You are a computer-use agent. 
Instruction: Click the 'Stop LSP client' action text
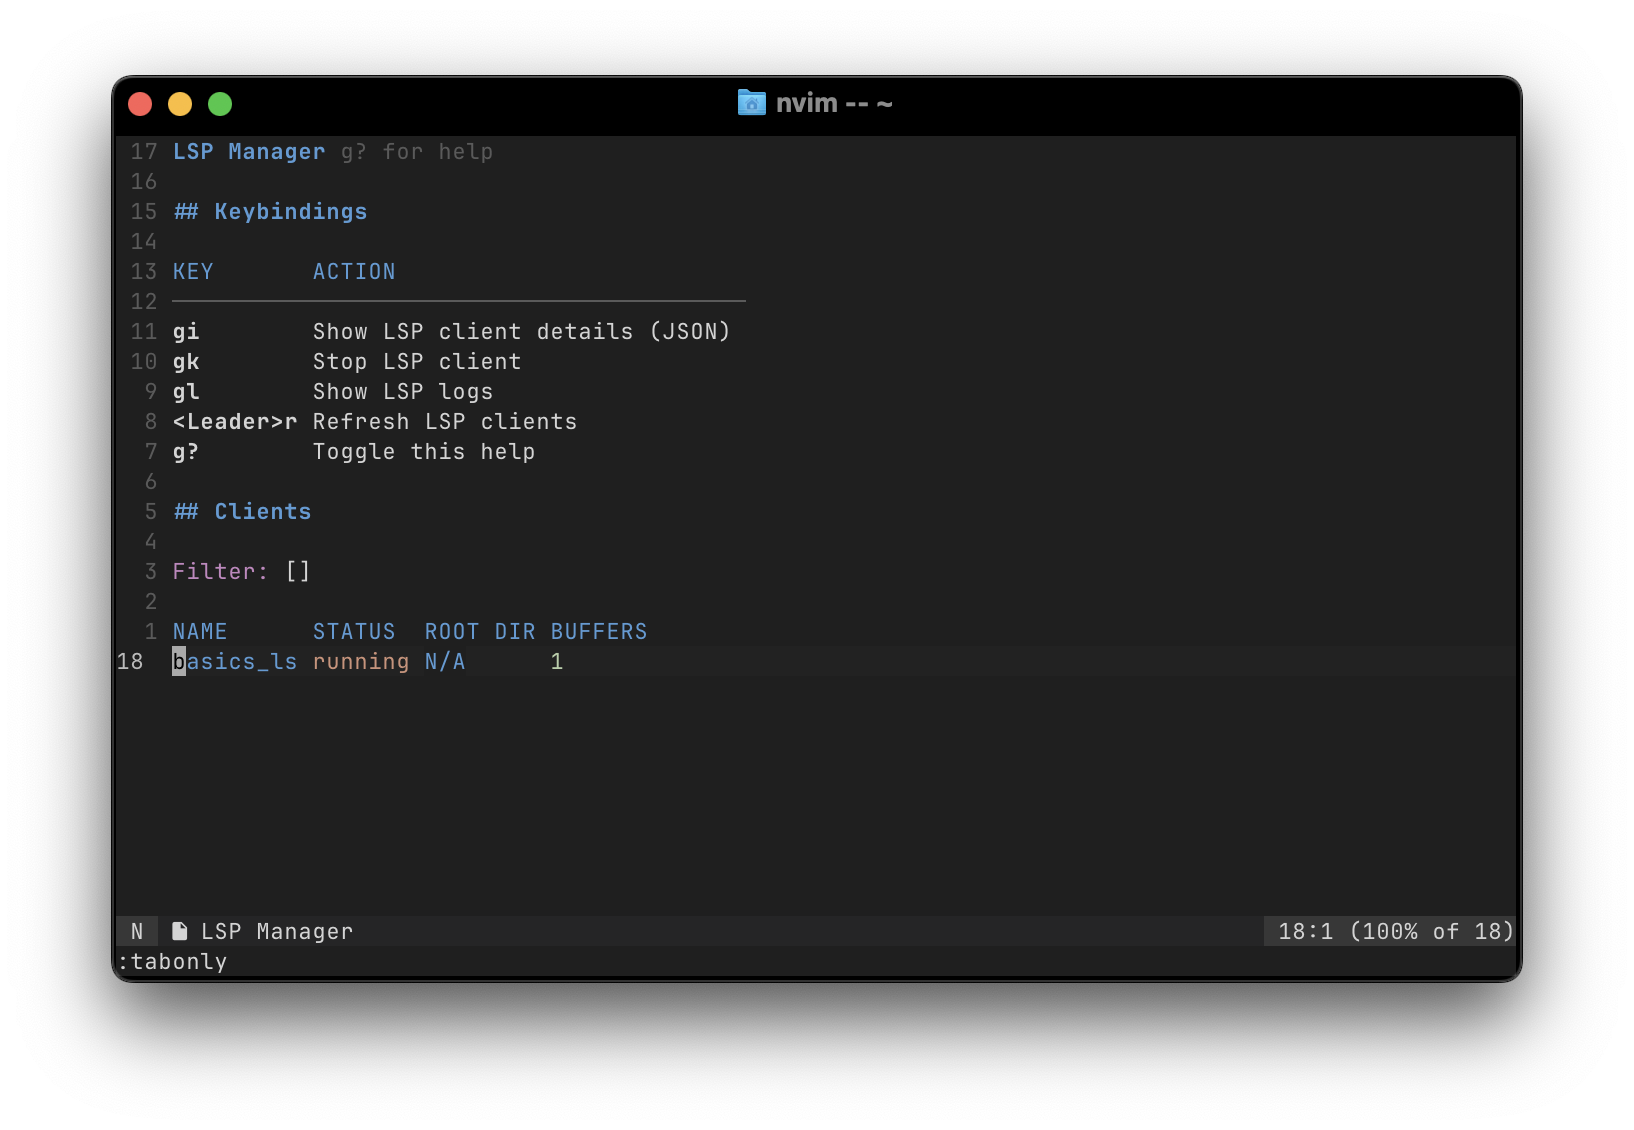coord(417,361)
